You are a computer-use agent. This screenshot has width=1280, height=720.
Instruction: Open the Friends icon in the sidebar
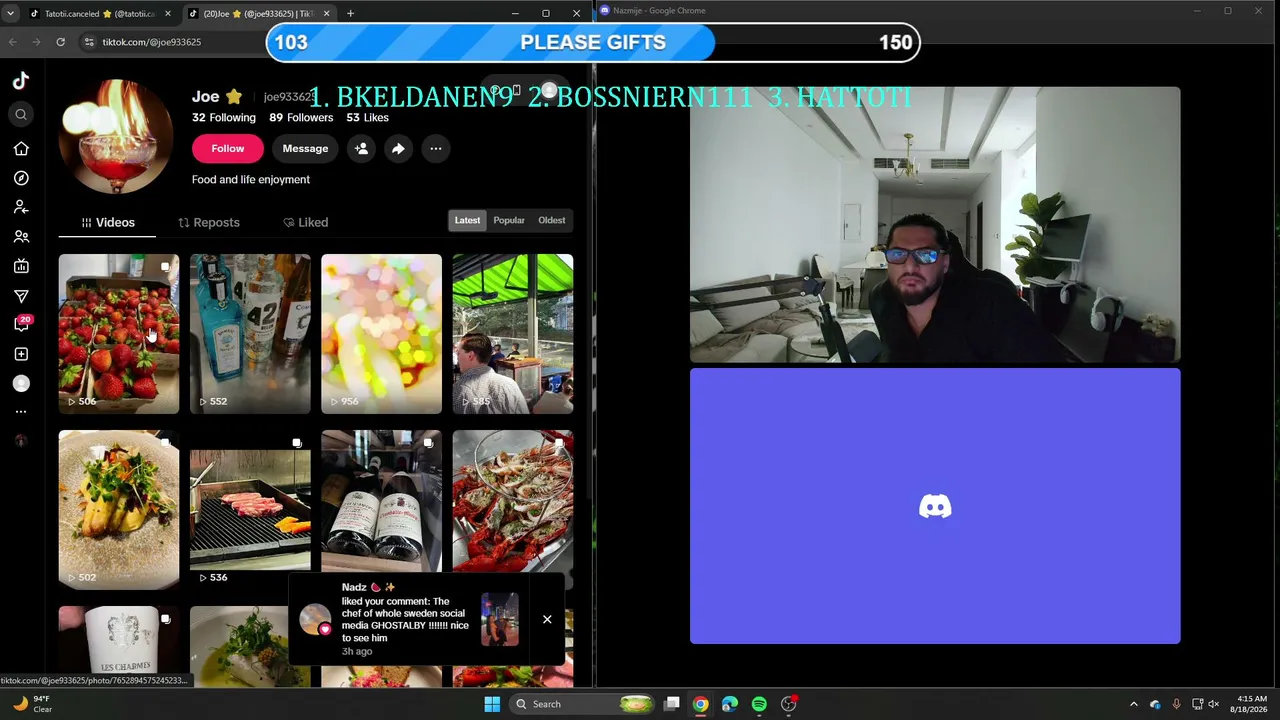(x=21, y=237)
